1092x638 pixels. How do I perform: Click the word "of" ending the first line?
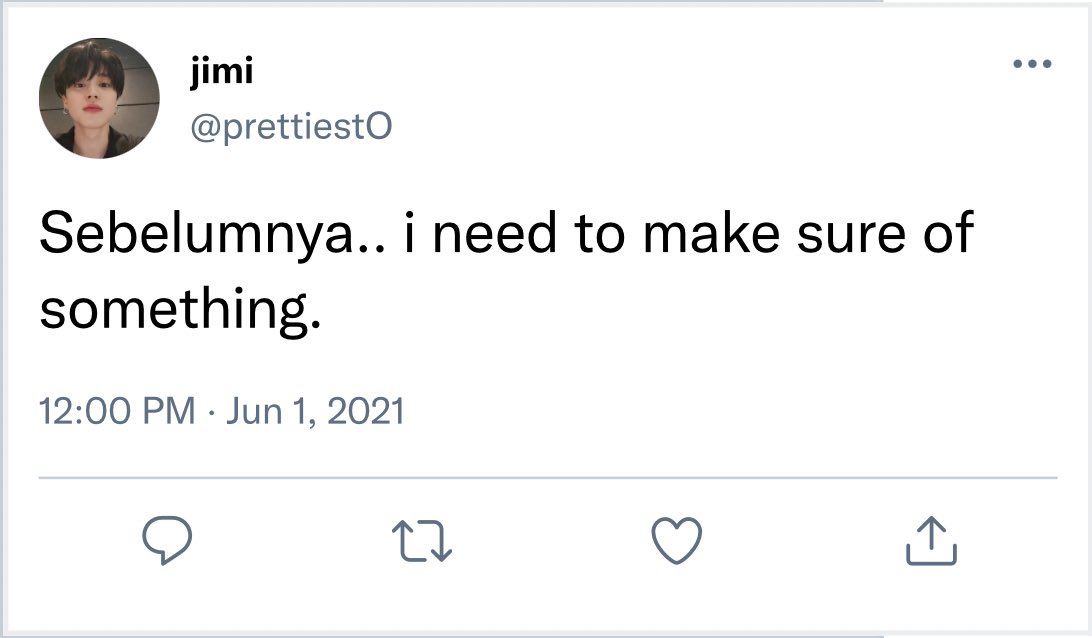click(946, 234)
